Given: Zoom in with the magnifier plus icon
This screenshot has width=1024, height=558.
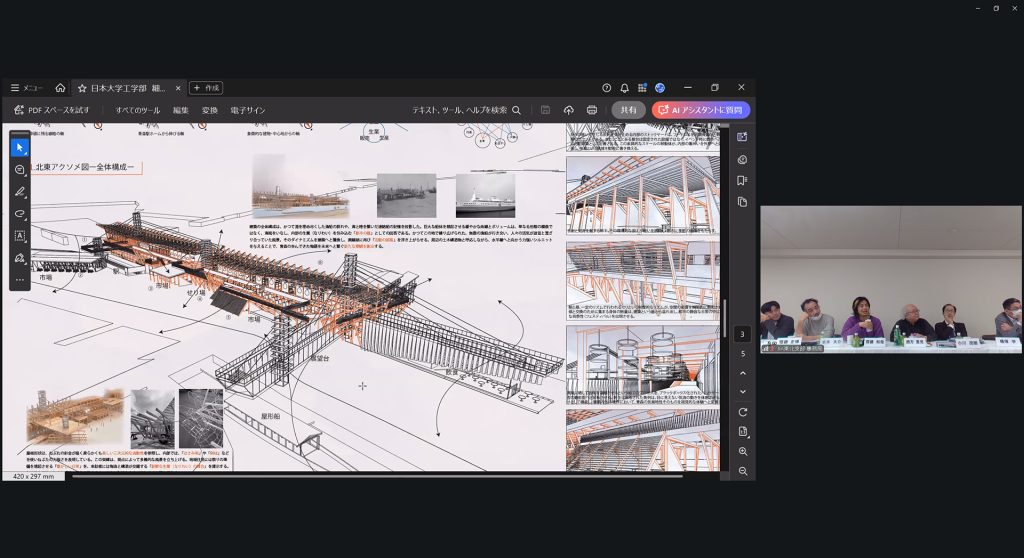Looking at the screenshot, I should (x=742, y=452).
